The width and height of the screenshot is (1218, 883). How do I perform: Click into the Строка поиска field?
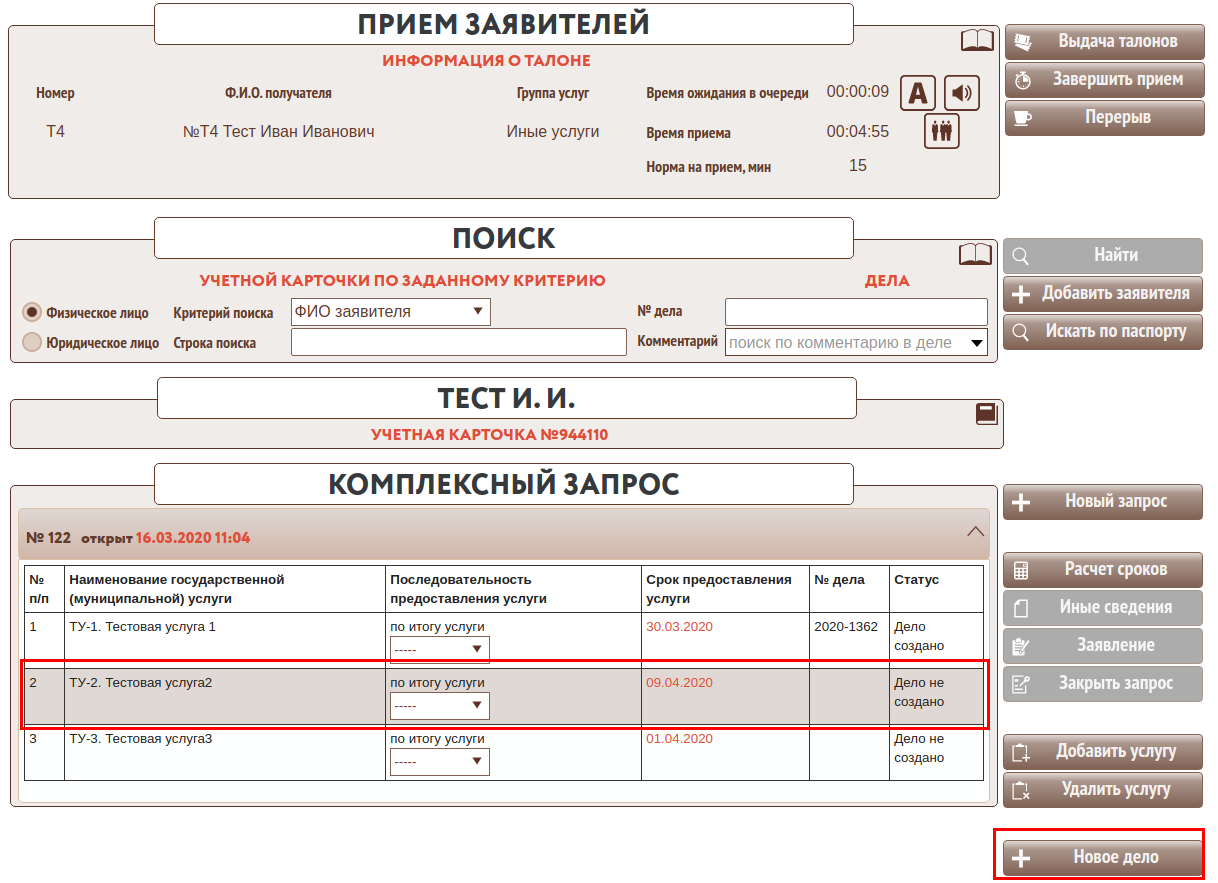click(x=458, y=342)
